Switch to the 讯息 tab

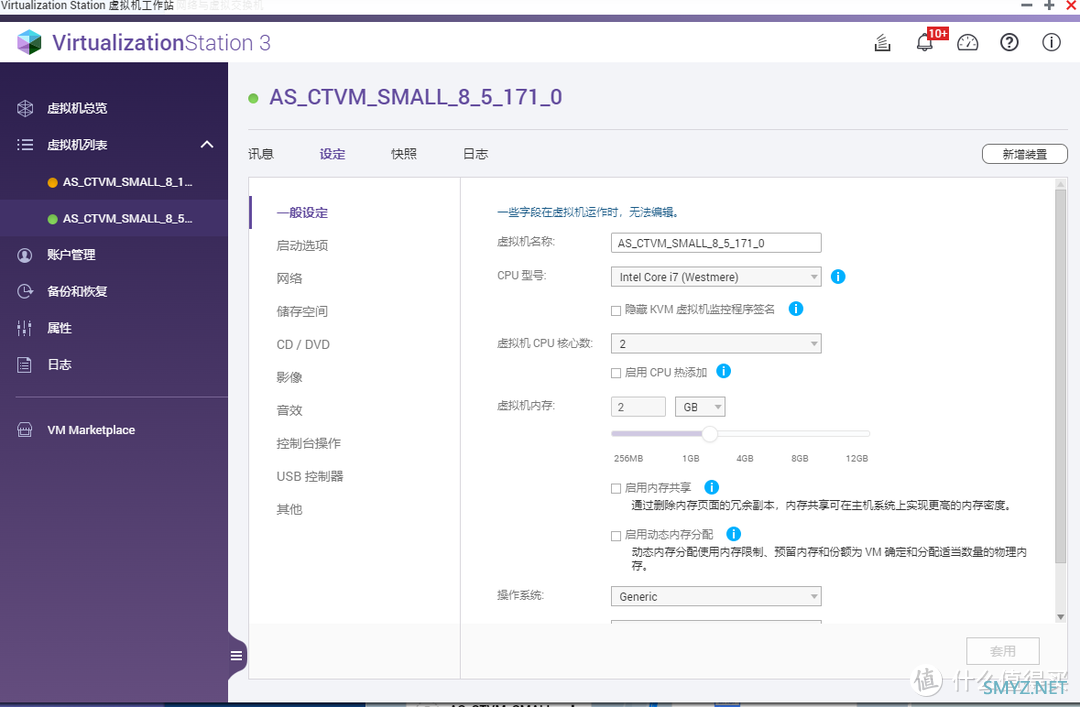[x=261, y=154]
